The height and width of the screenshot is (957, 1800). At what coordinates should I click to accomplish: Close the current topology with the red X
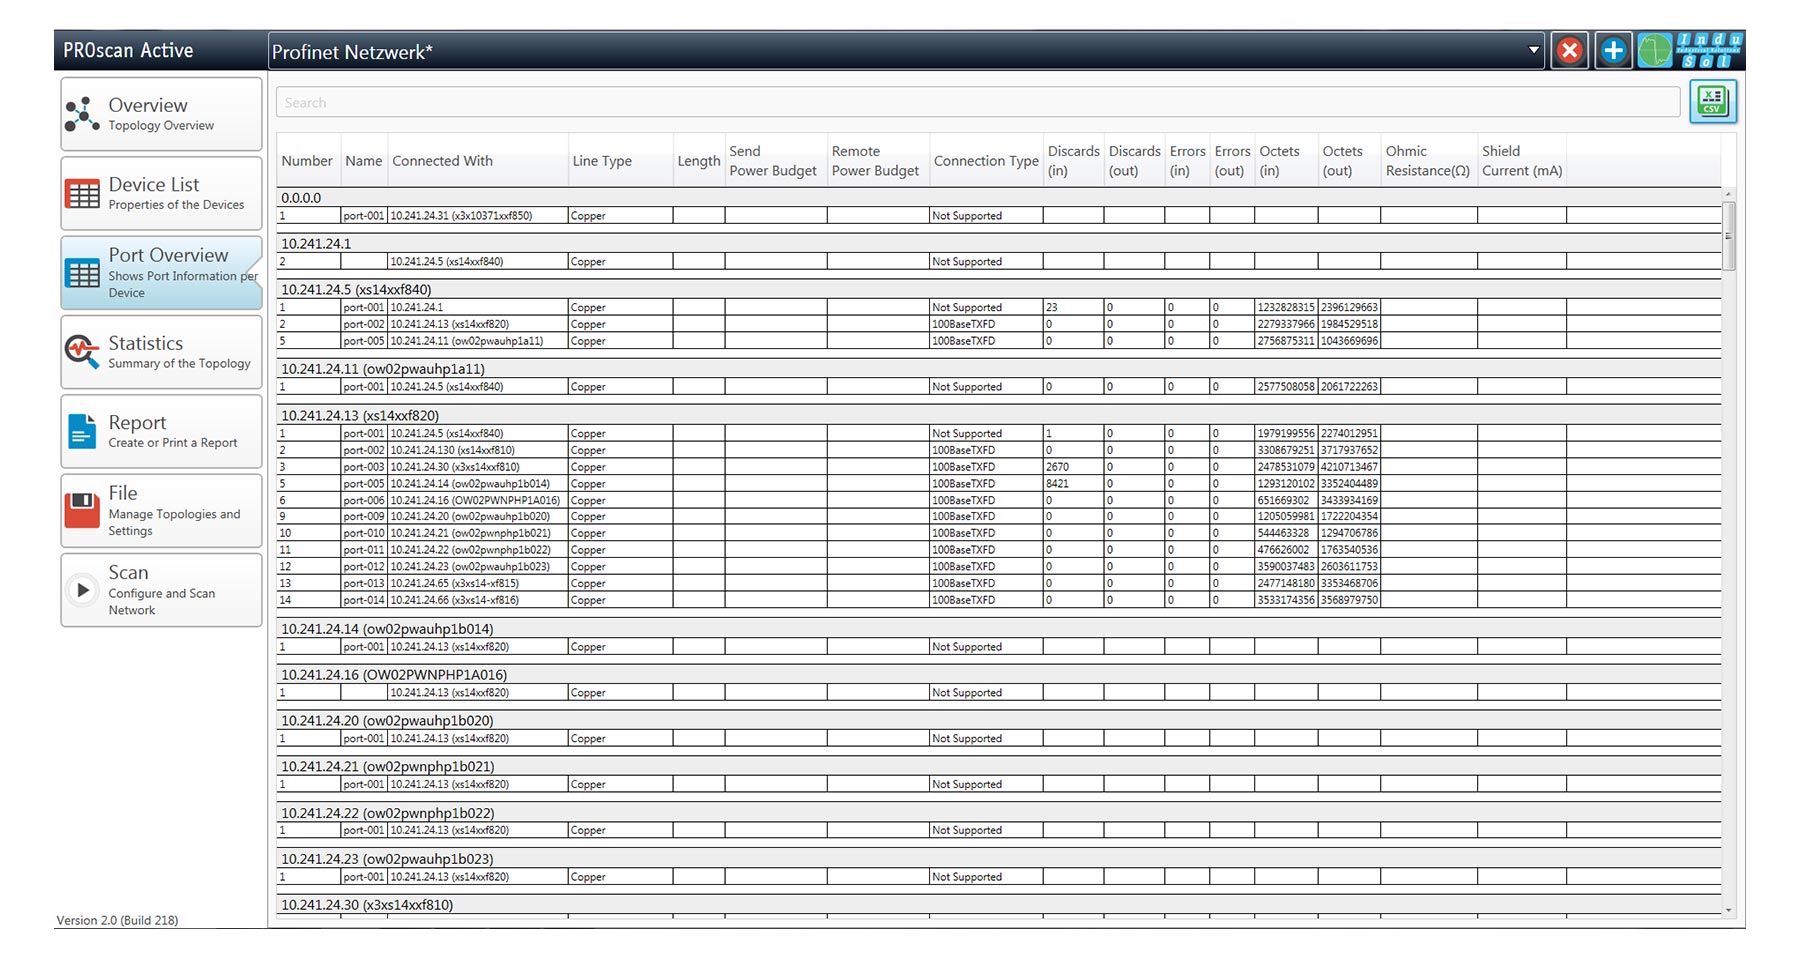point(1569,50)
